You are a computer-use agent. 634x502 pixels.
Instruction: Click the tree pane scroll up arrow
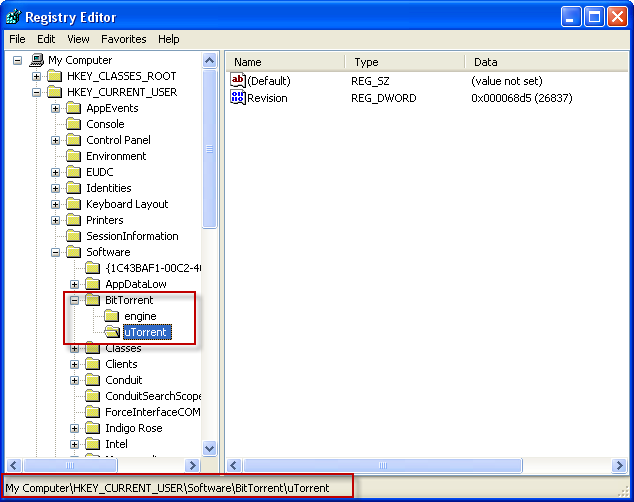point(209,61)
